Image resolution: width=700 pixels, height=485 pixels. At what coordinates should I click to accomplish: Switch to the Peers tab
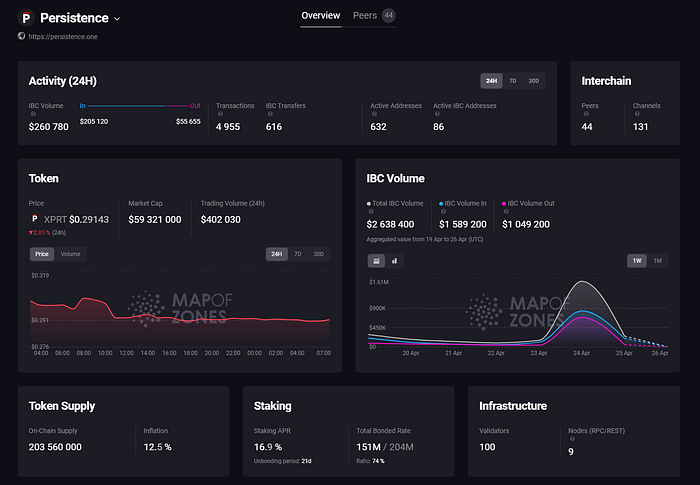pyautogui.click(x=365, y=15)
